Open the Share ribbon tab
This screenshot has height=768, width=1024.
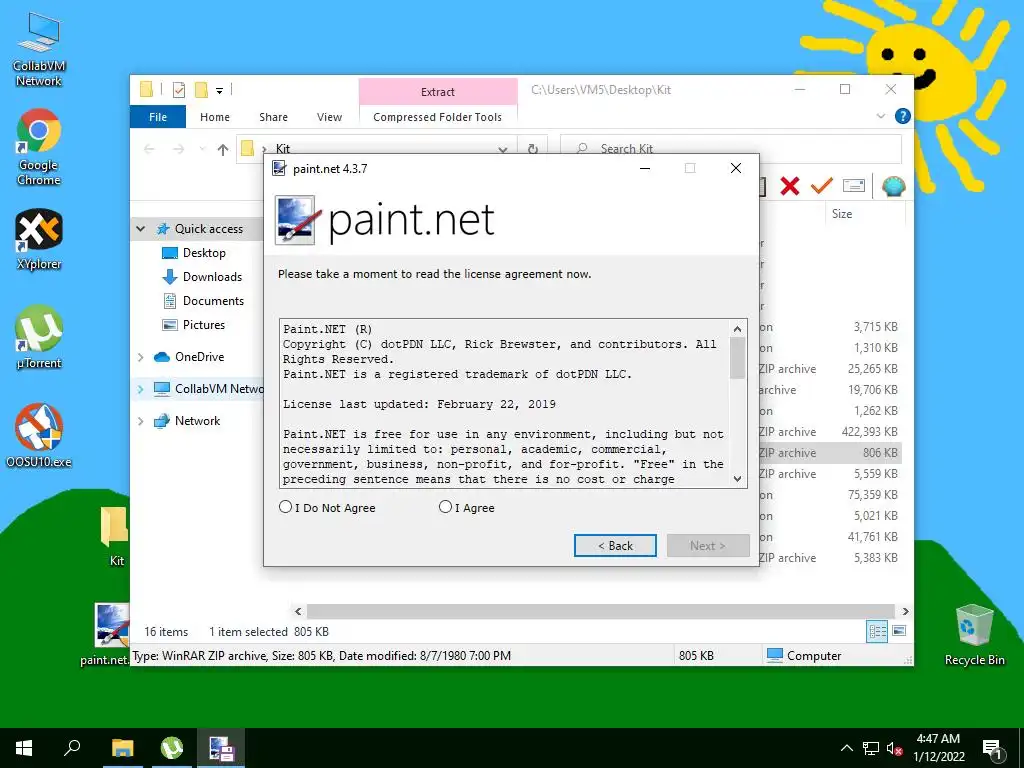click(x=273, y=117)
